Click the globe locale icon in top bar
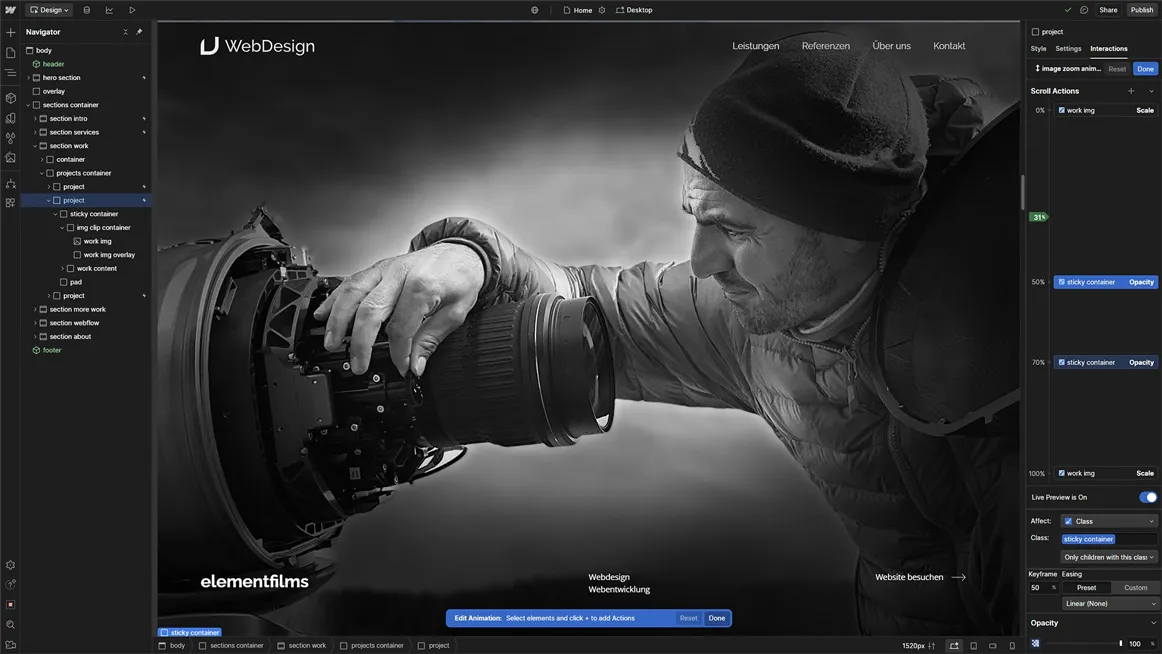Image resolution: width=1162 pixels, height=654 pixels. pos(534,10)
